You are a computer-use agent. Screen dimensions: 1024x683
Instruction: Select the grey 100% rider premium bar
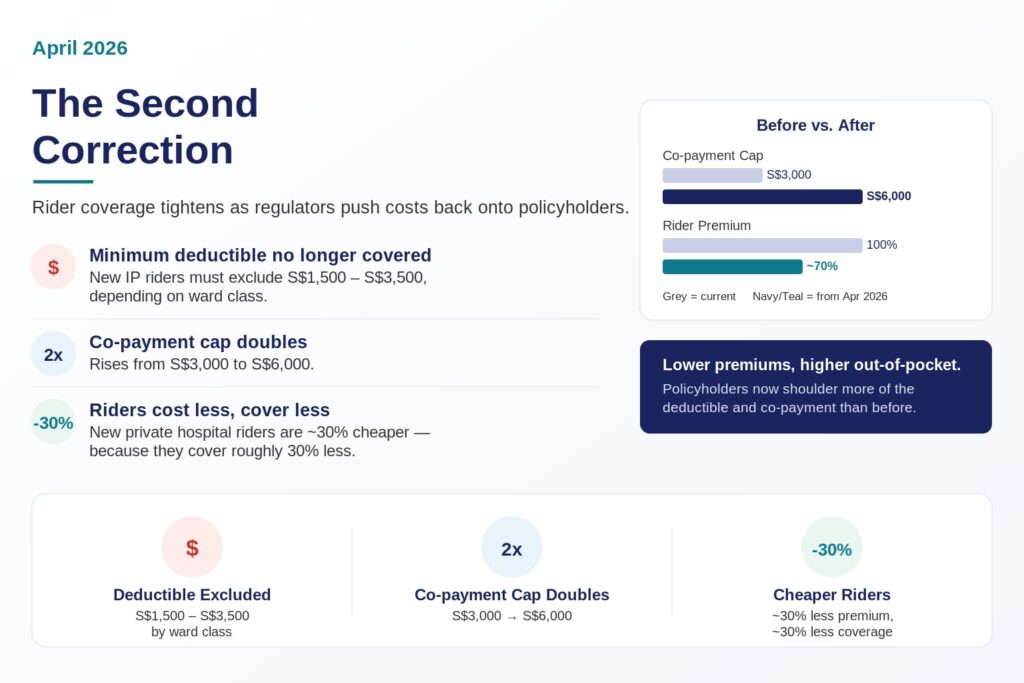click(x=763, y=246)
